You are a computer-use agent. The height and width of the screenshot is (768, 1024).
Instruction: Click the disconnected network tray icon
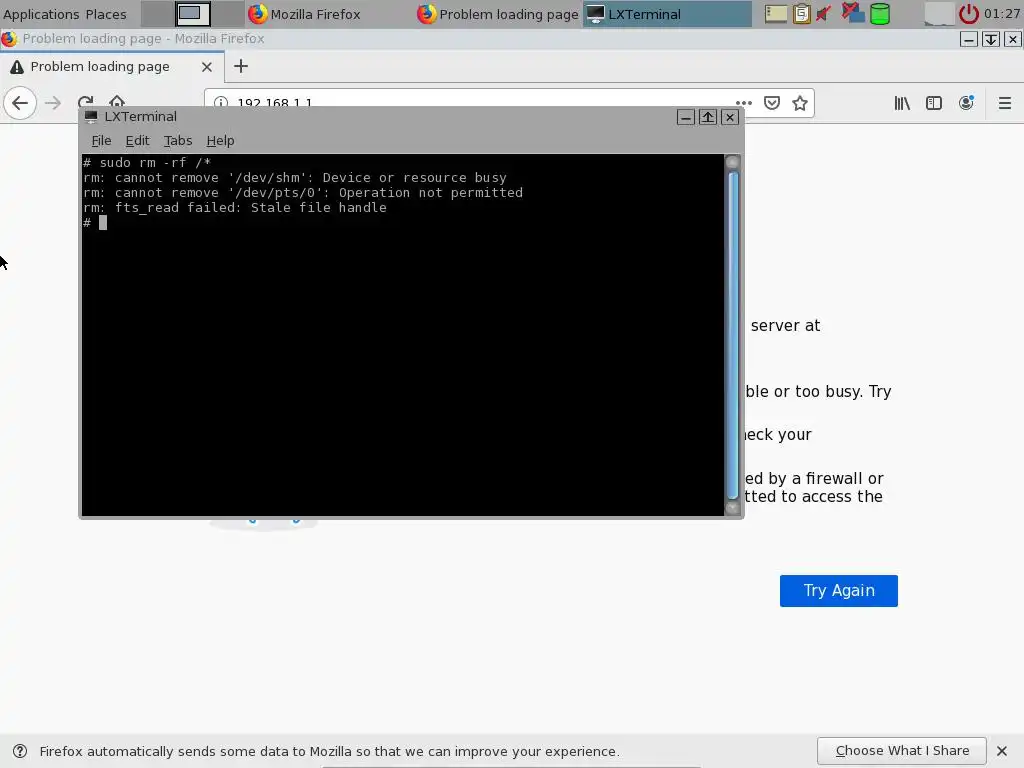coord(852,12)
